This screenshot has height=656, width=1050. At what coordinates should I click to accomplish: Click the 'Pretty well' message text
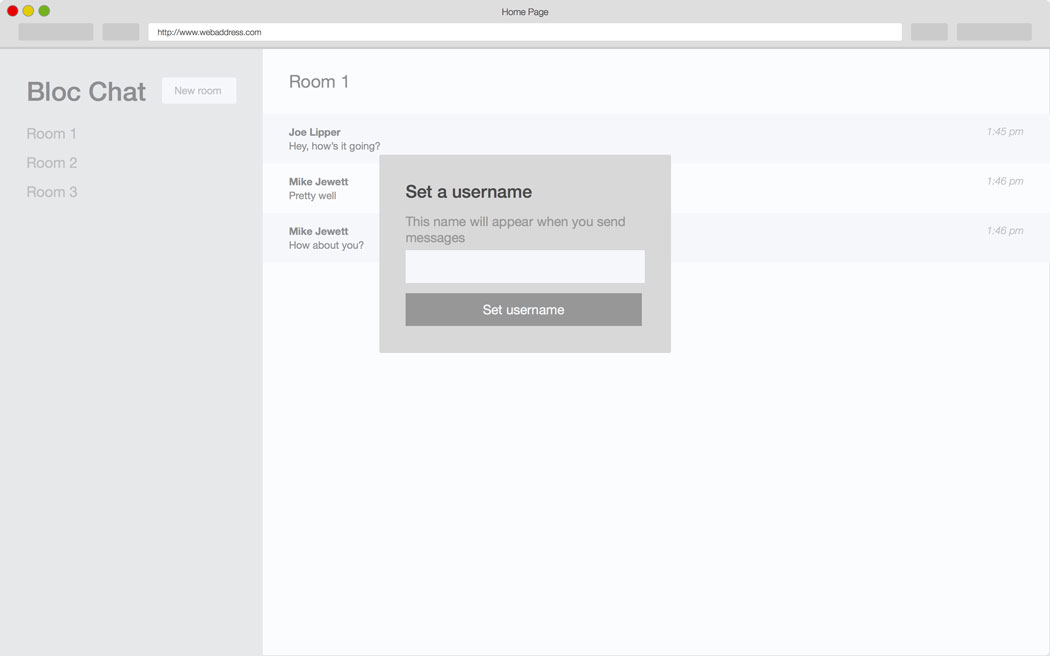click(x=313, y=195)
